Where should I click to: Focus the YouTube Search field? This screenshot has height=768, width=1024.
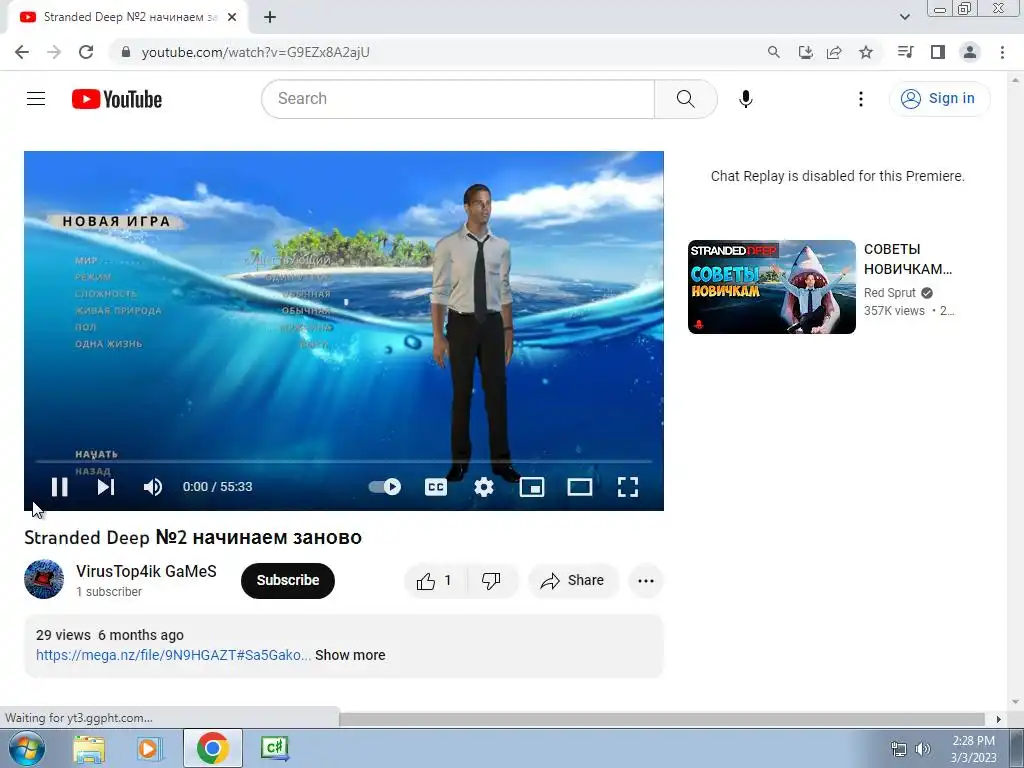pyautogui.click(x=458, y=99)
